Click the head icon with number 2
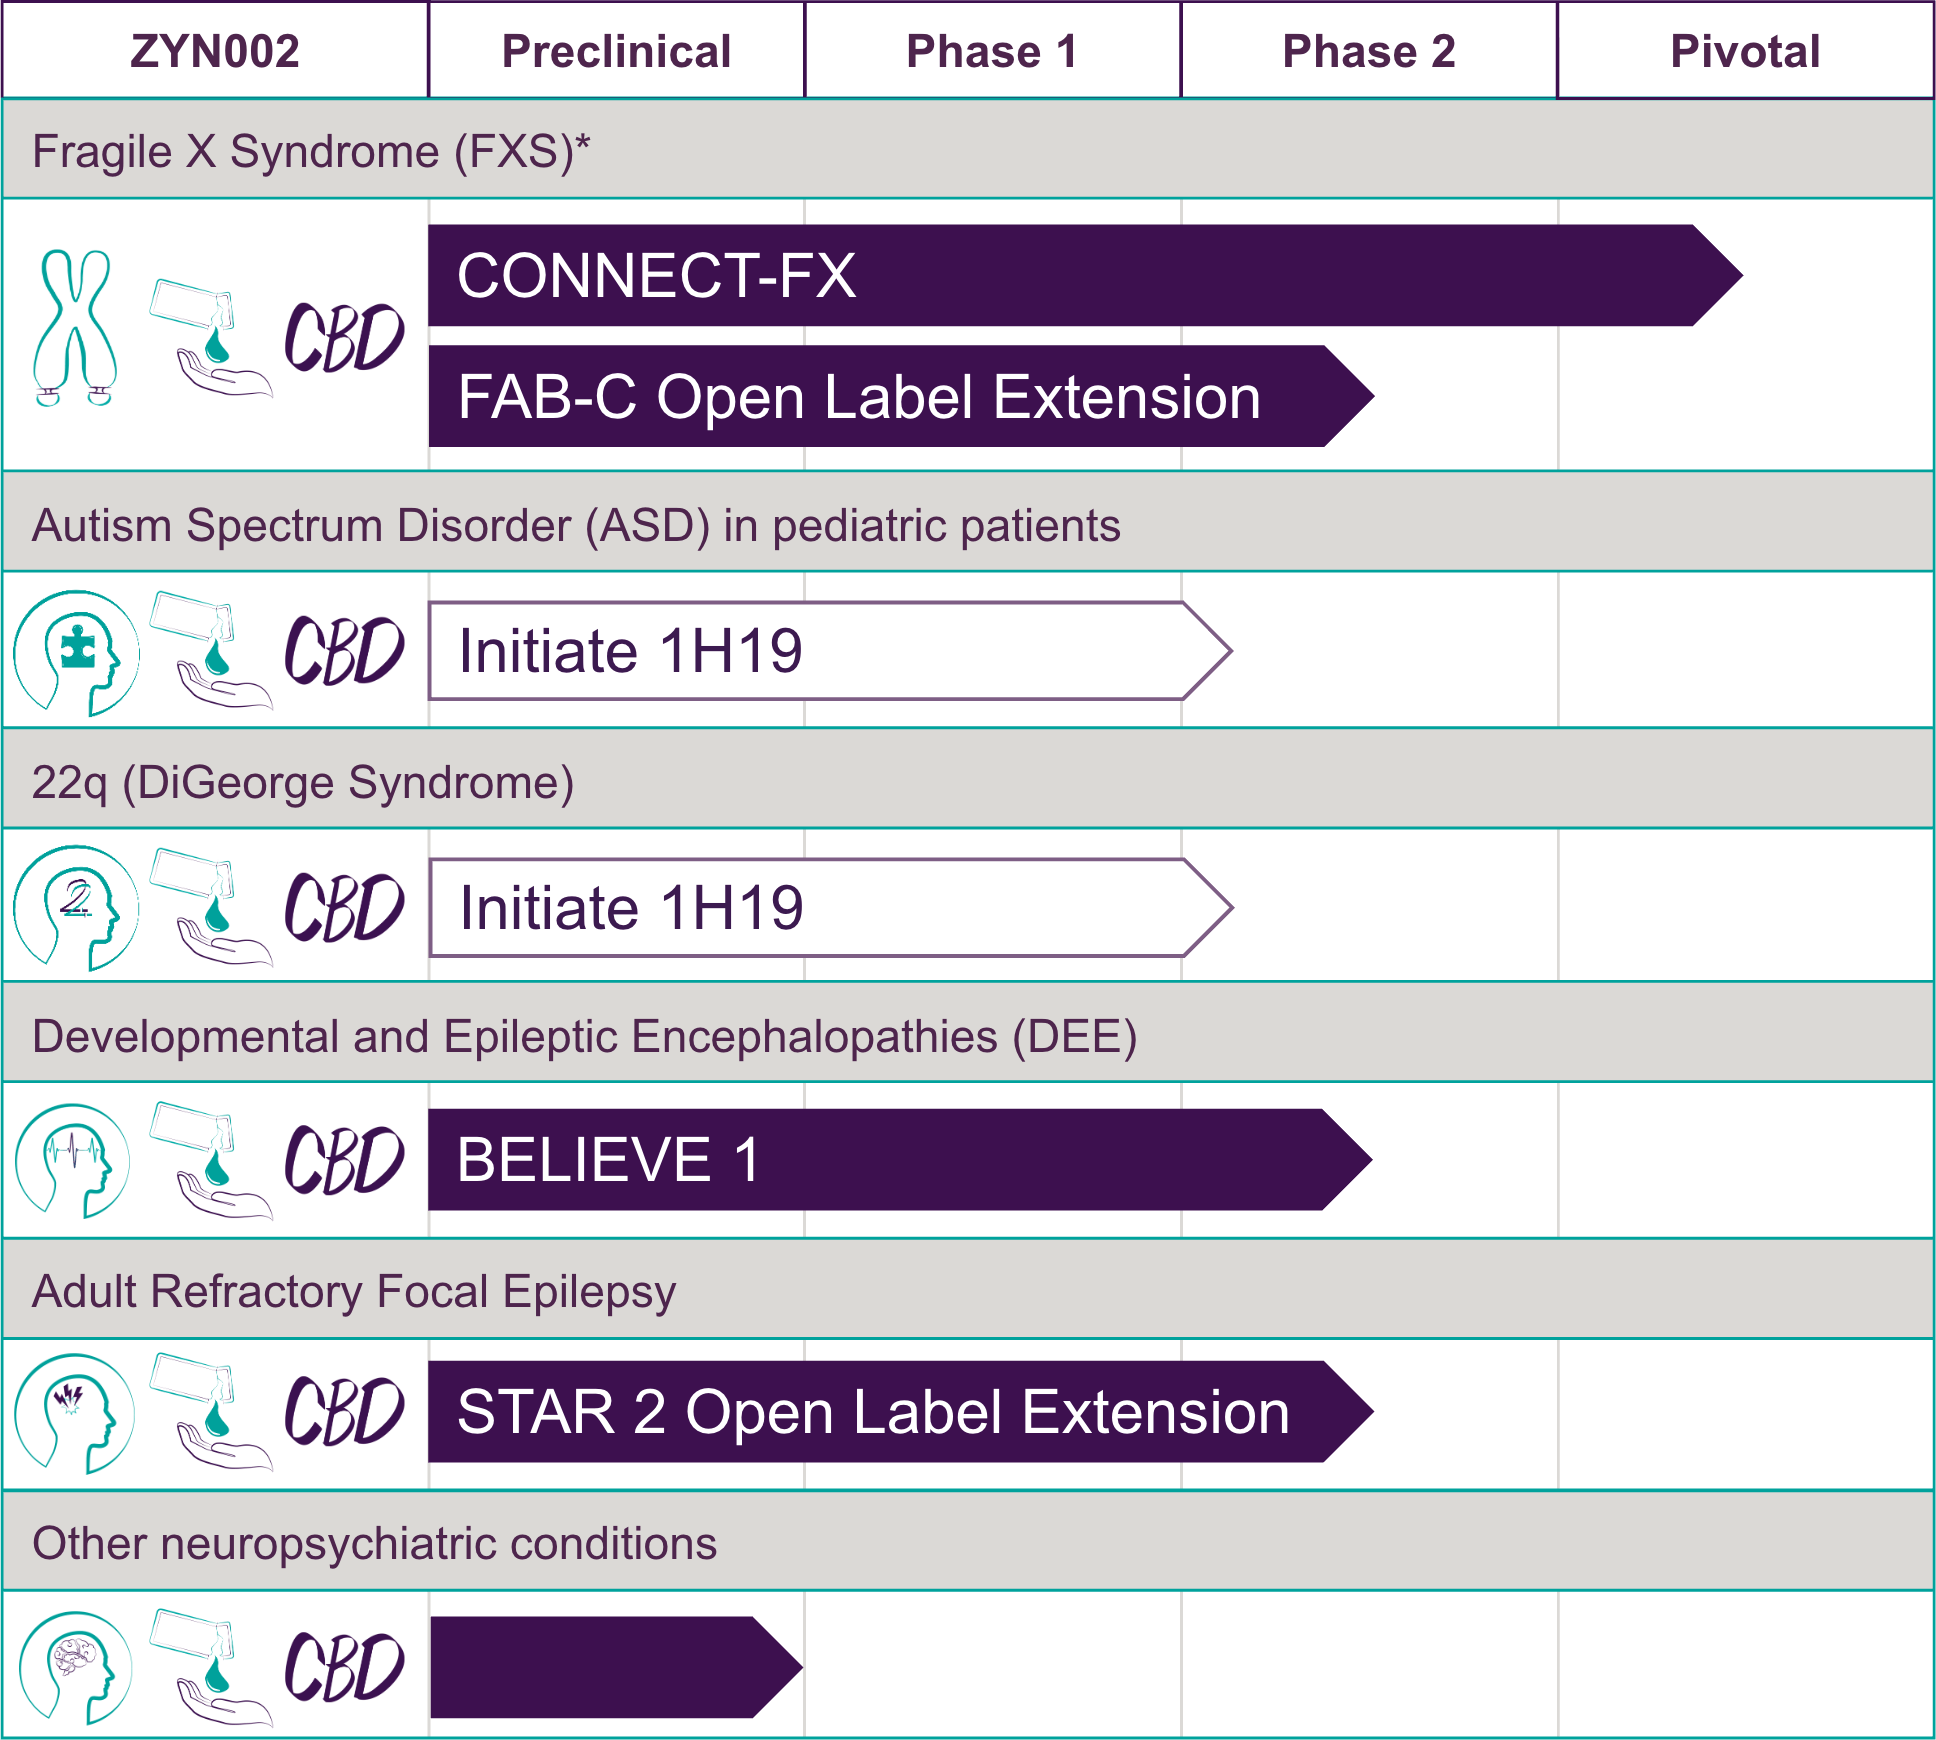 pyautogui.click(x=77, y=908)
